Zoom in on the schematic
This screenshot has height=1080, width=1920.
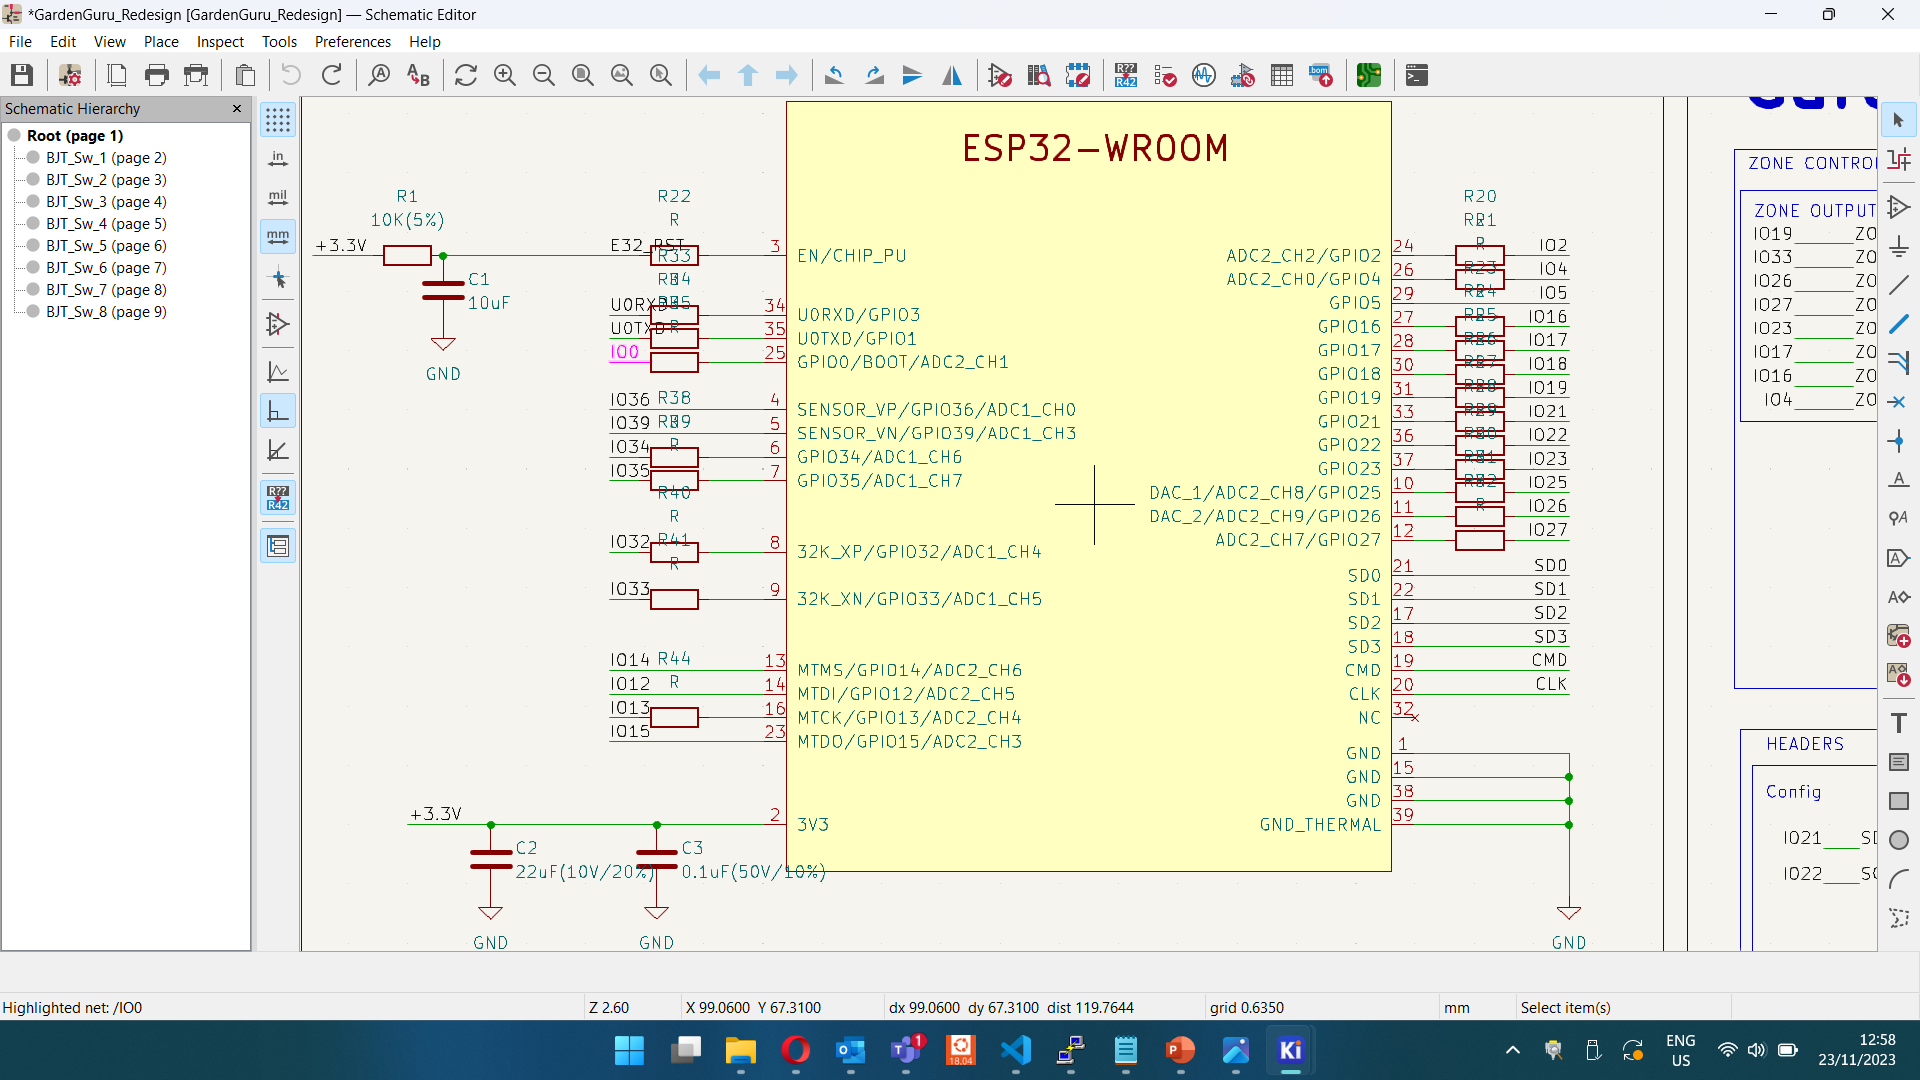pyautogui.click(x=505, y=75)
